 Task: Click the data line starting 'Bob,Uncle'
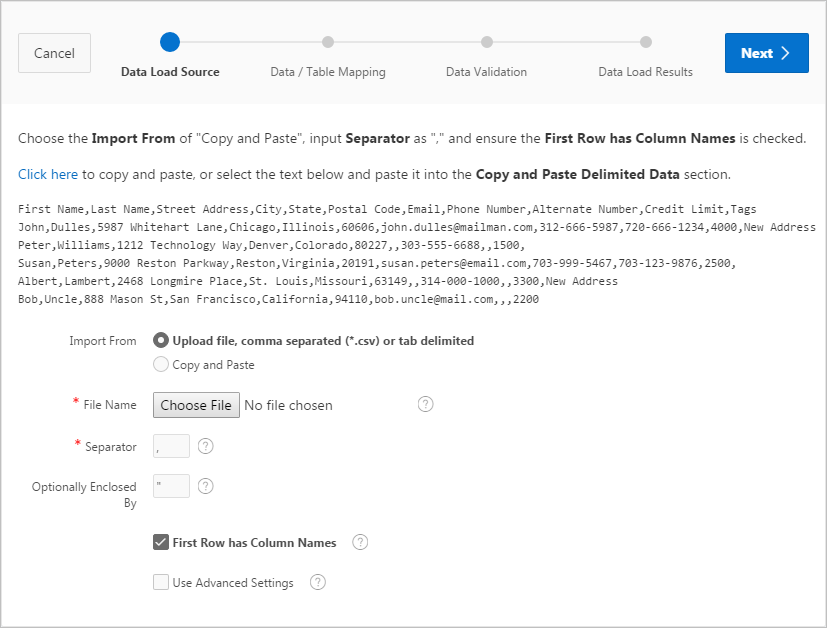[278, 299]
